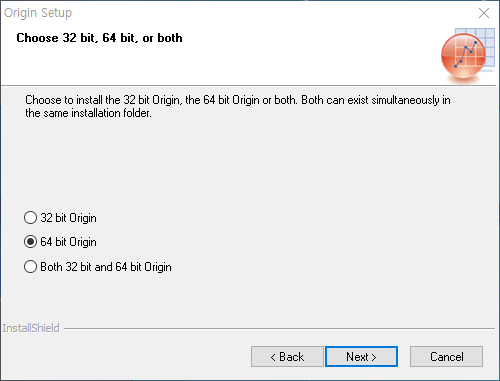Close the Origin Setup window
This screenshot has width=500, height=381.
(484, 13)
